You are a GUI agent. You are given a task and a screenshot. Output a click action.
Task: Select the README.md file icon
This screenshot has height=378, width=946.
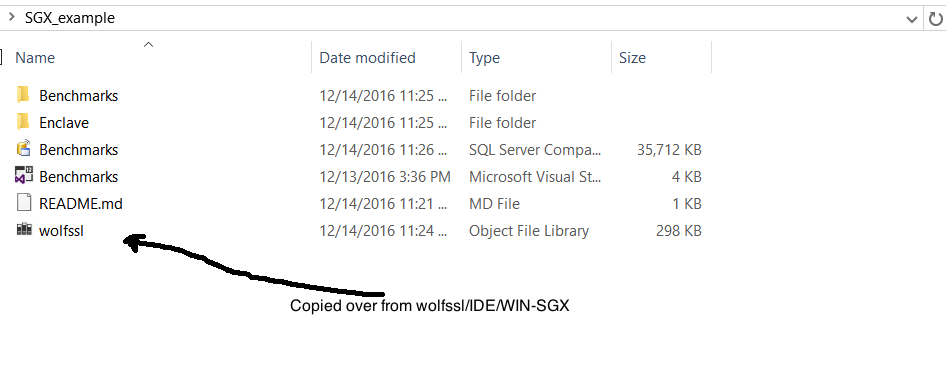[24, 203]
